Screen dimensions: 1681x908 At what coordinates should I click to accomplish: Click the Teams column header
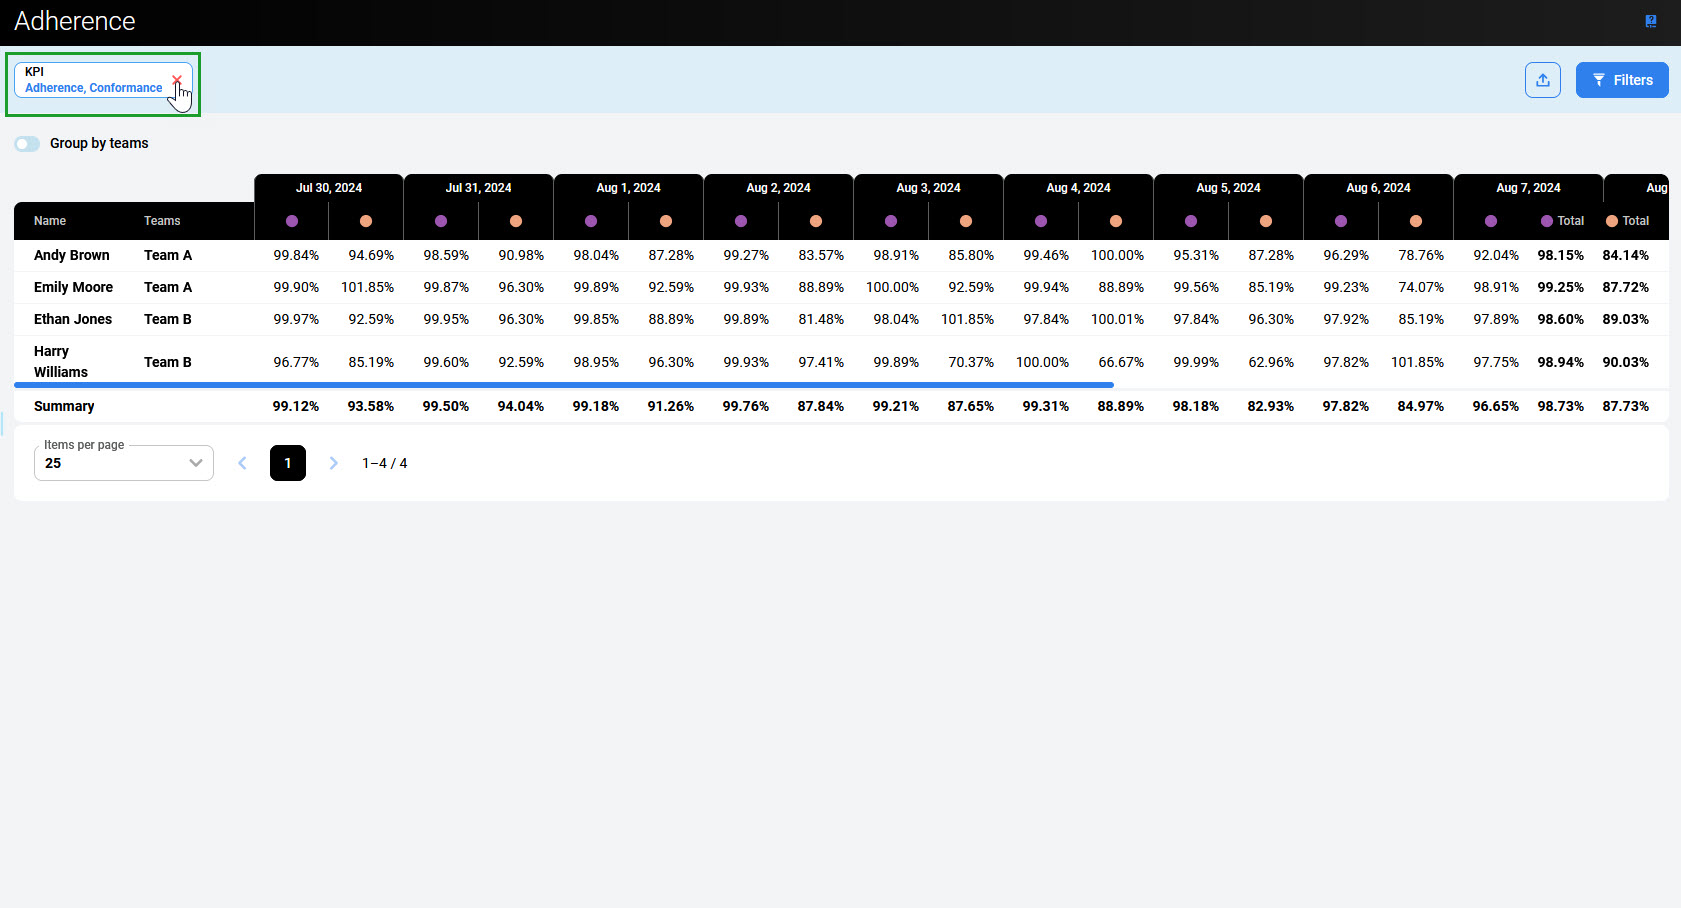pyautogui.click(x=162, y=221)
